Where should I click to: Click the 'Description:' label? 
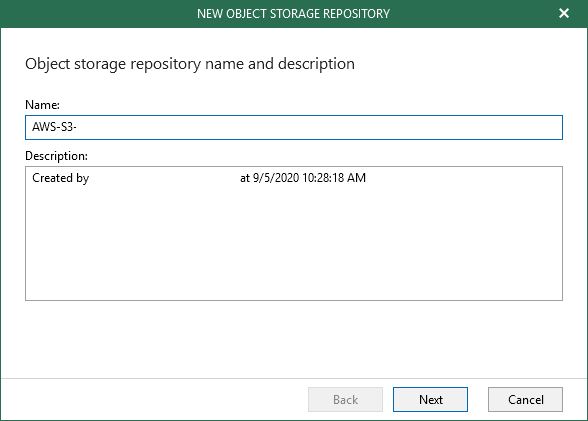[x=56, y=156]
